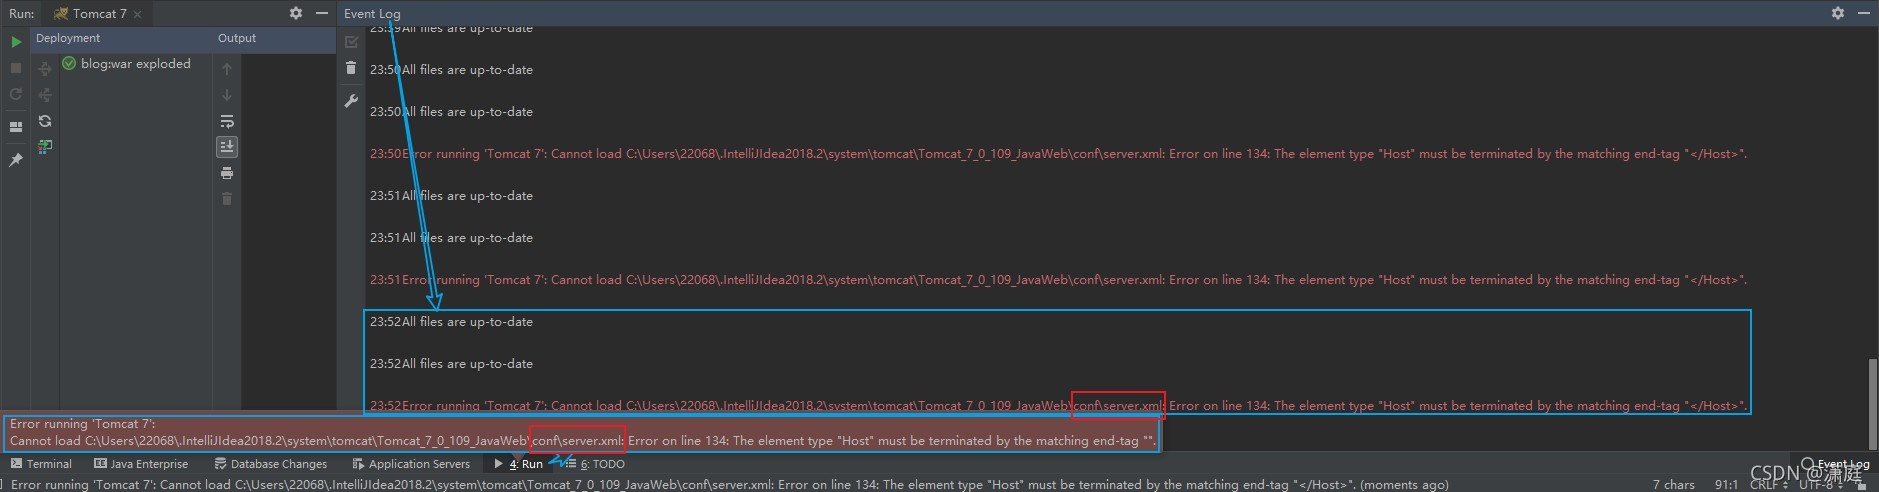The image size is (1879, 492).
Task: Open the Java Enterprise tool window
Action: [141, 464]
